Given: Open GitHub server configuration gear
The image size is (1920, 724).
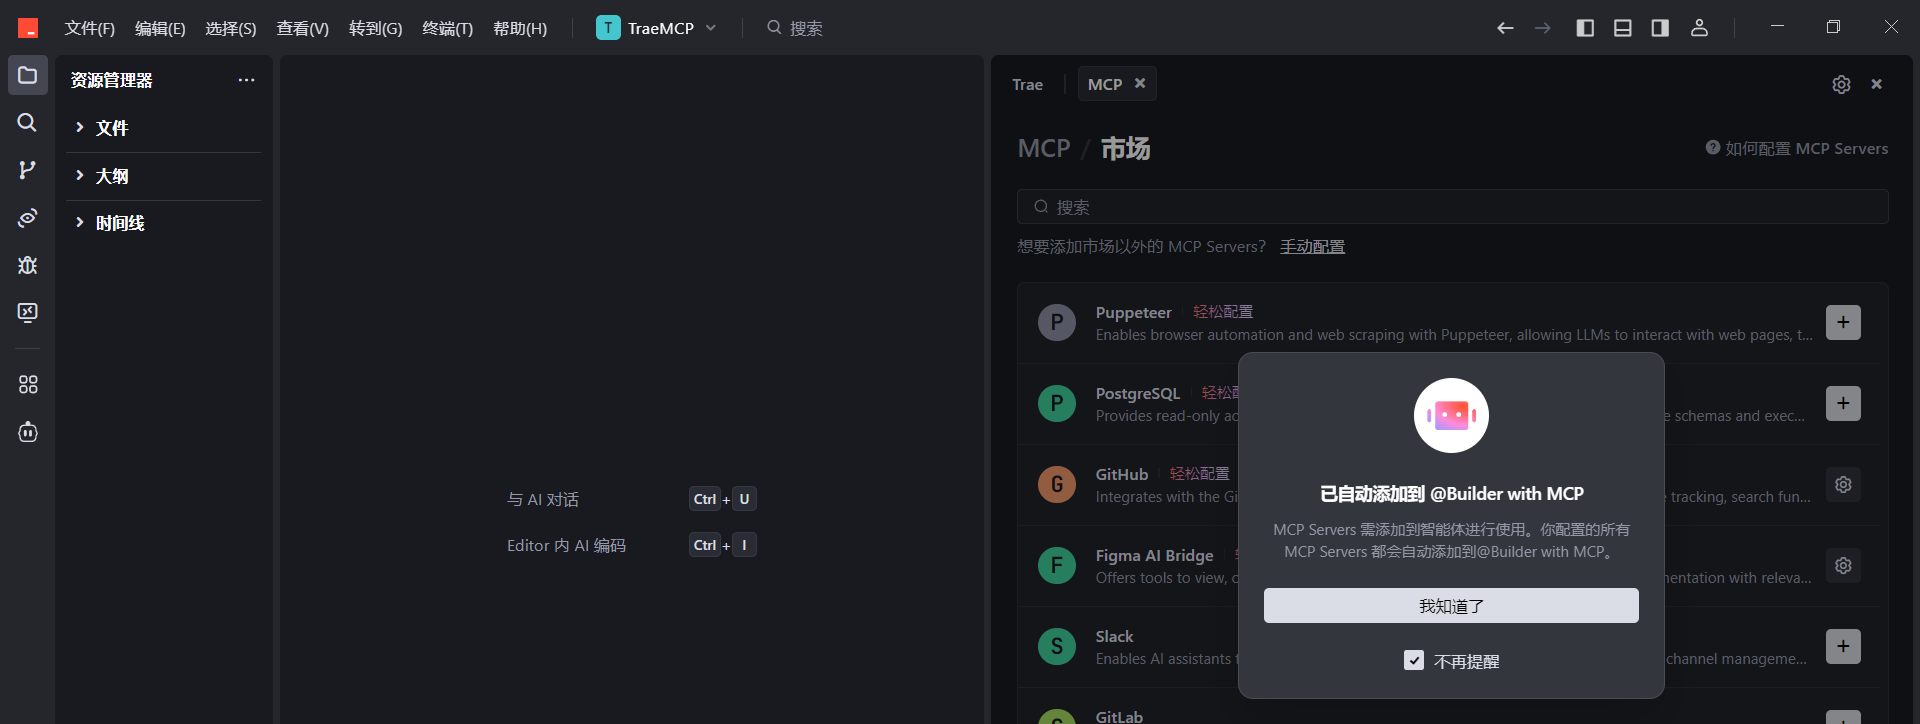Looking at the screenshot, I should [1843, 484].
